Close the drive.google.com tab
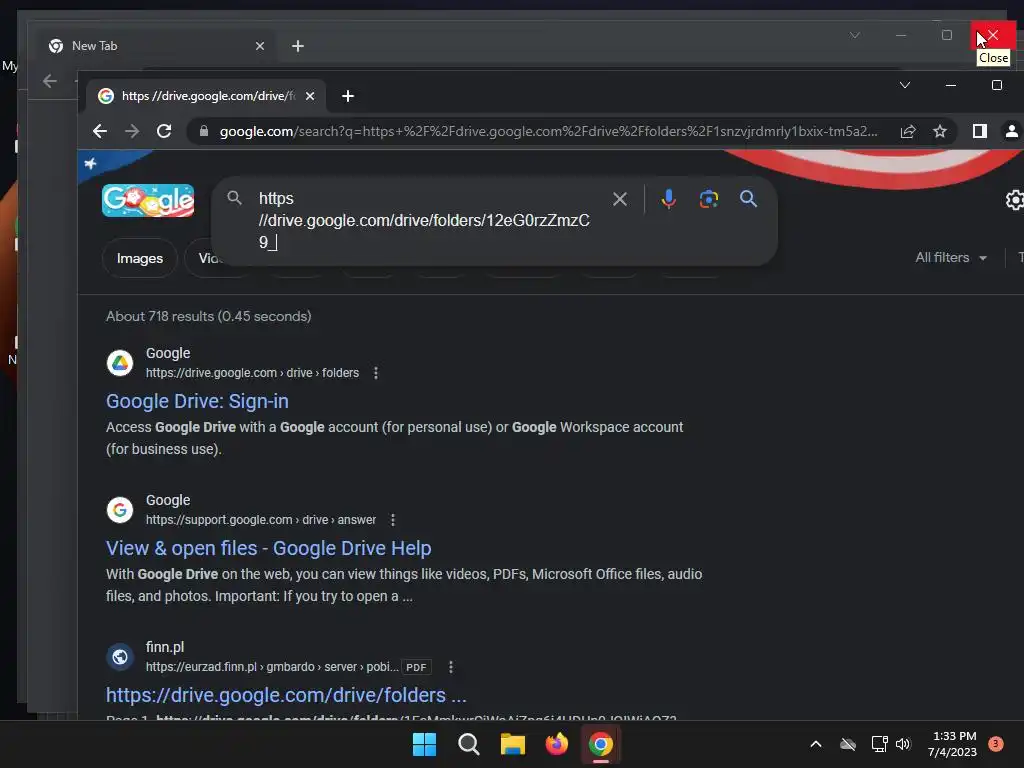Screen dimensions: 1024x768 (310, 96)
